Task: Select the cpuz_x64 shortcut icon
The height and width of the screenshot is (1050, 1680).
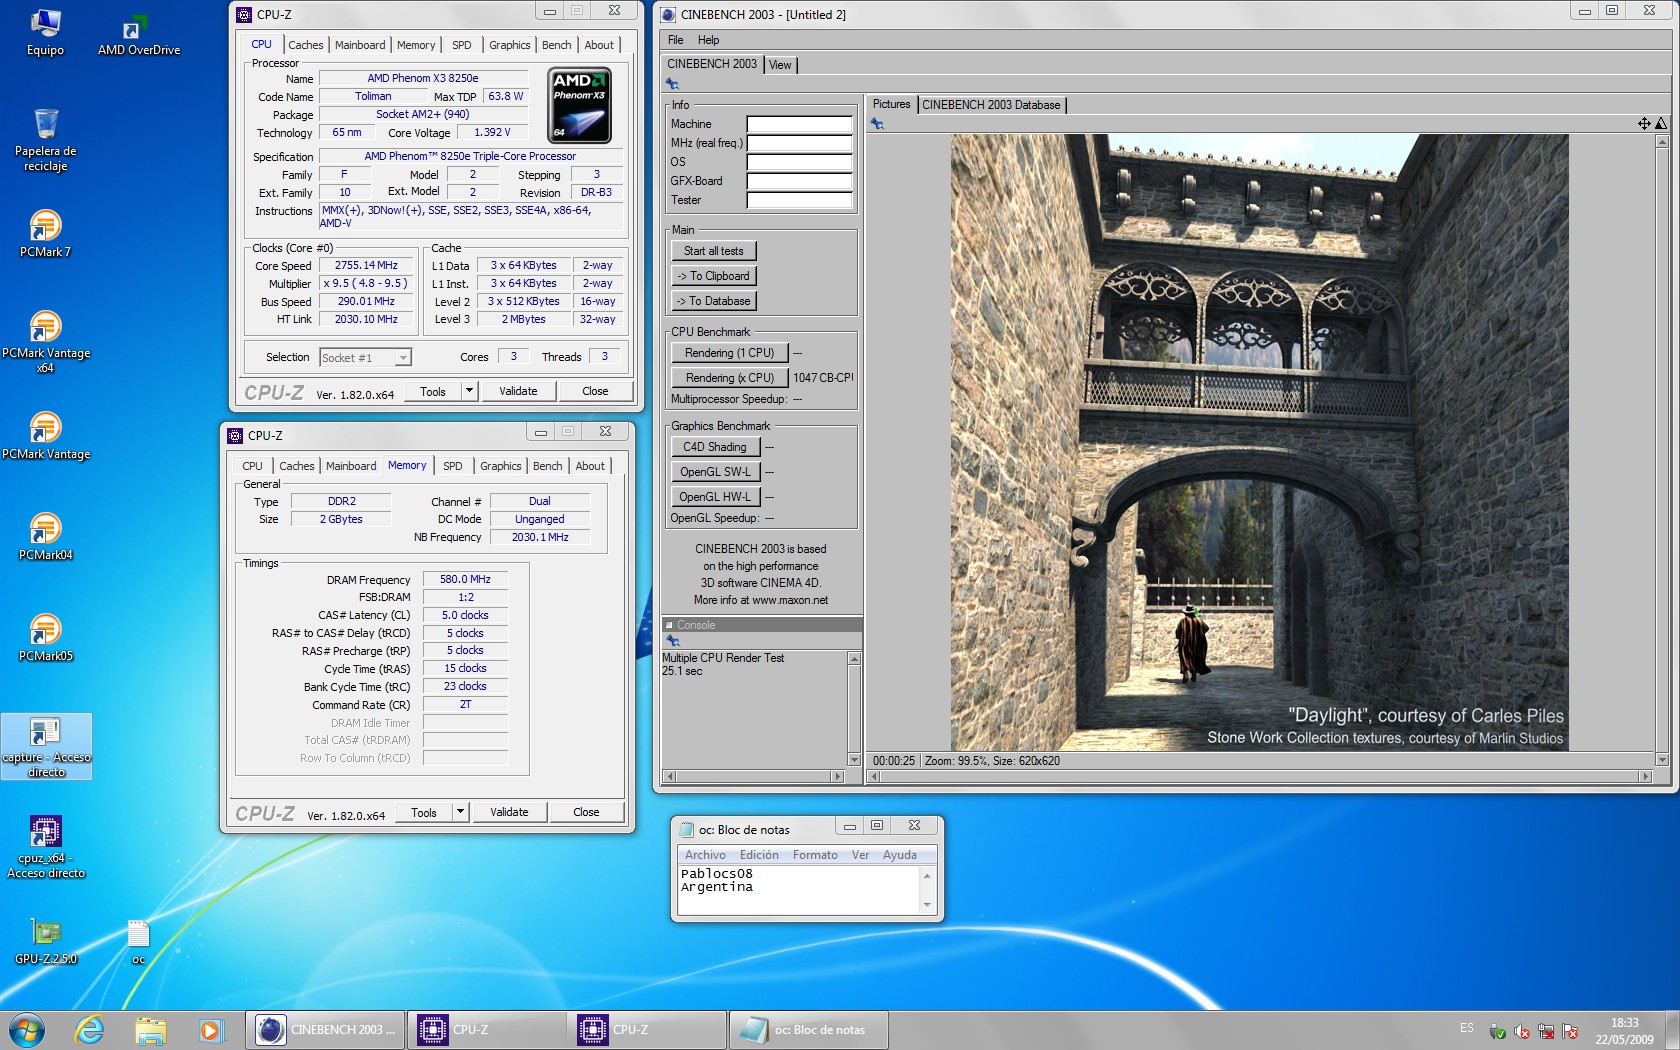Action: (x=46, y=847)
